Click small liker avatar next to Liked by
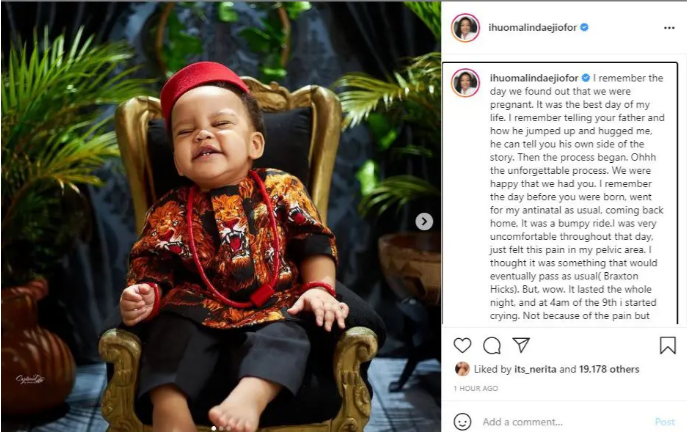Image resolution: width=693 pixels, height=434 pixels. click(462, 369)
